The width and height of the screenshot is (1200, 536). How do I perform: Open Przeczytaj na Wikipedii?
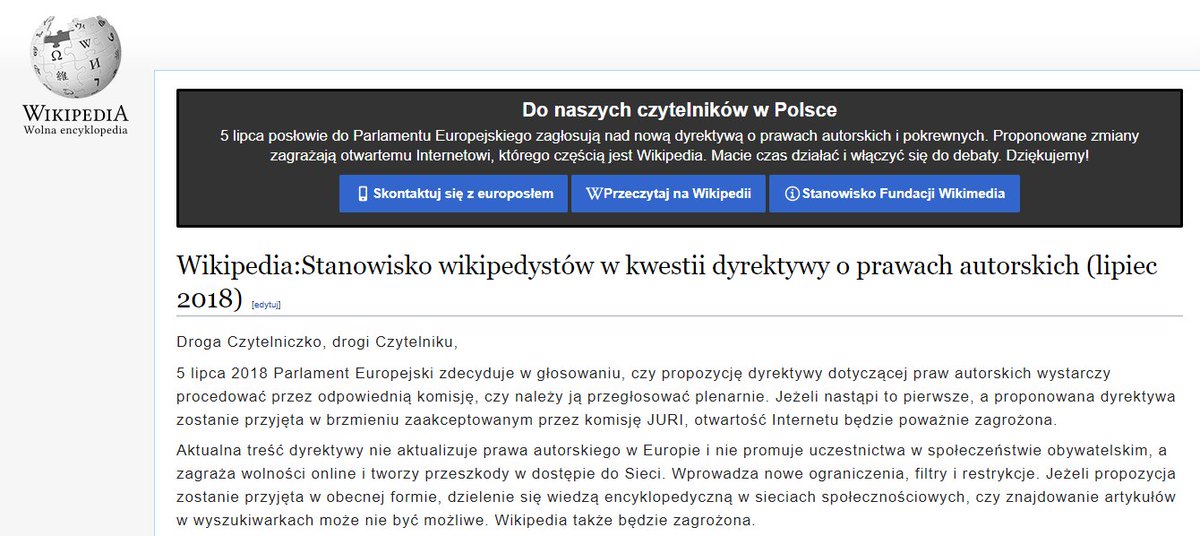pyautogui.click(x=666, y=194)
